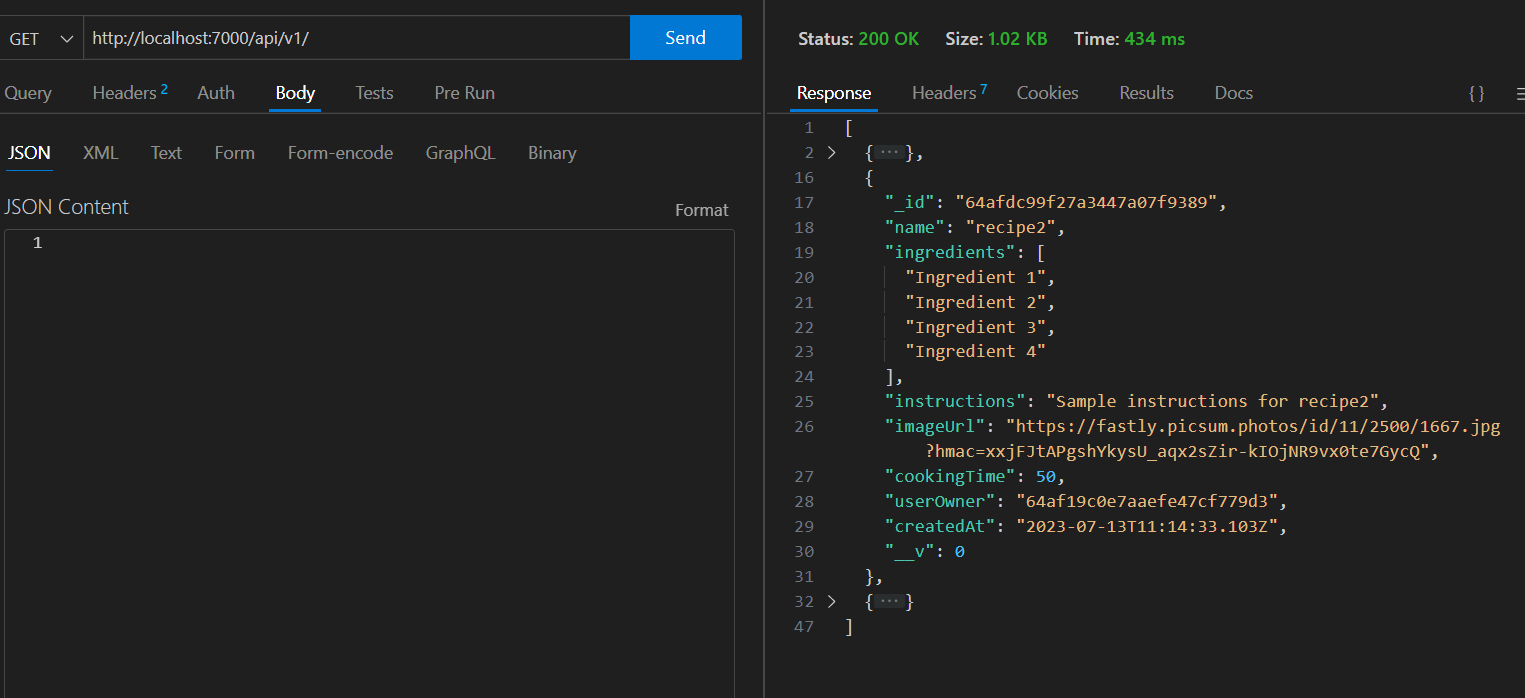Switch to the Form-encode body type
The width and height of the screenshot is (1525, 698).
coord(340,152)
